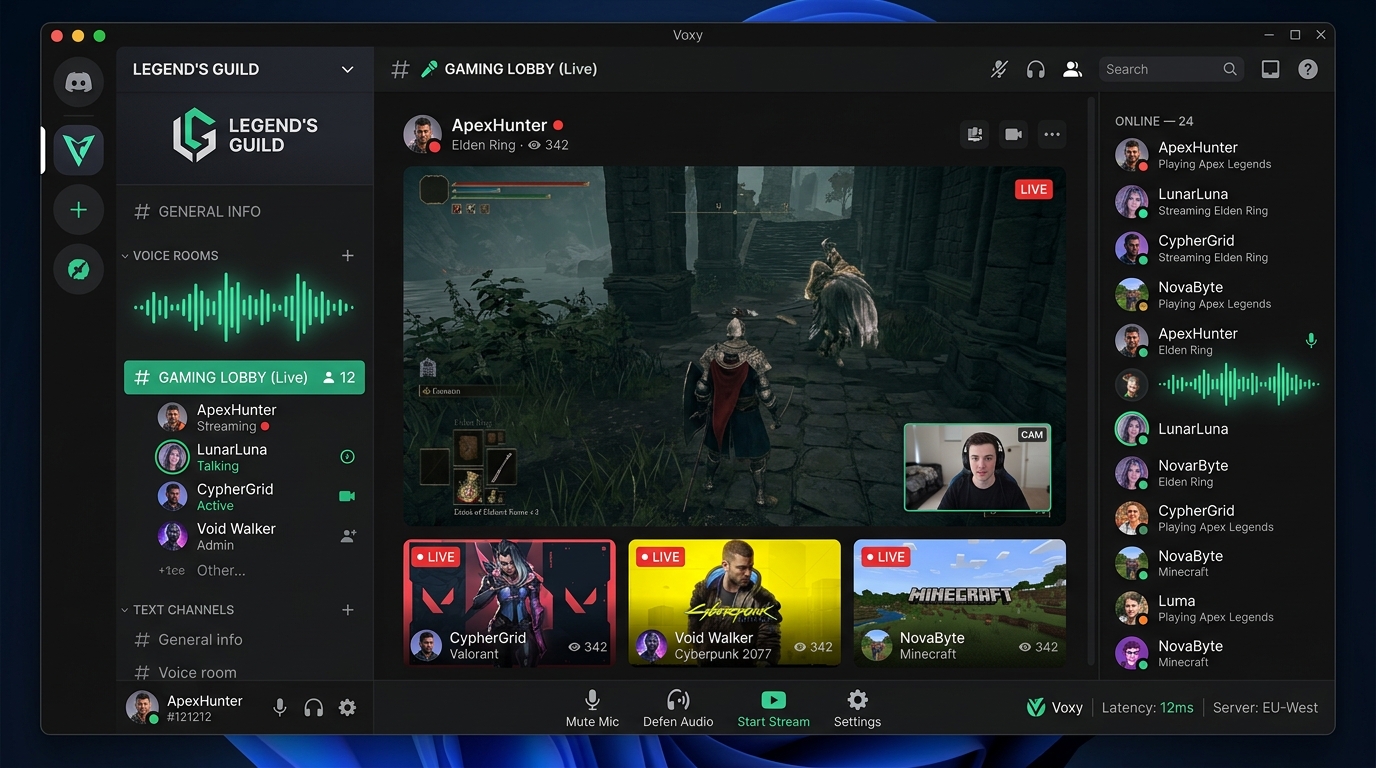
Task: Open the Discord home icon in the server rail
Action: [78, 82]
